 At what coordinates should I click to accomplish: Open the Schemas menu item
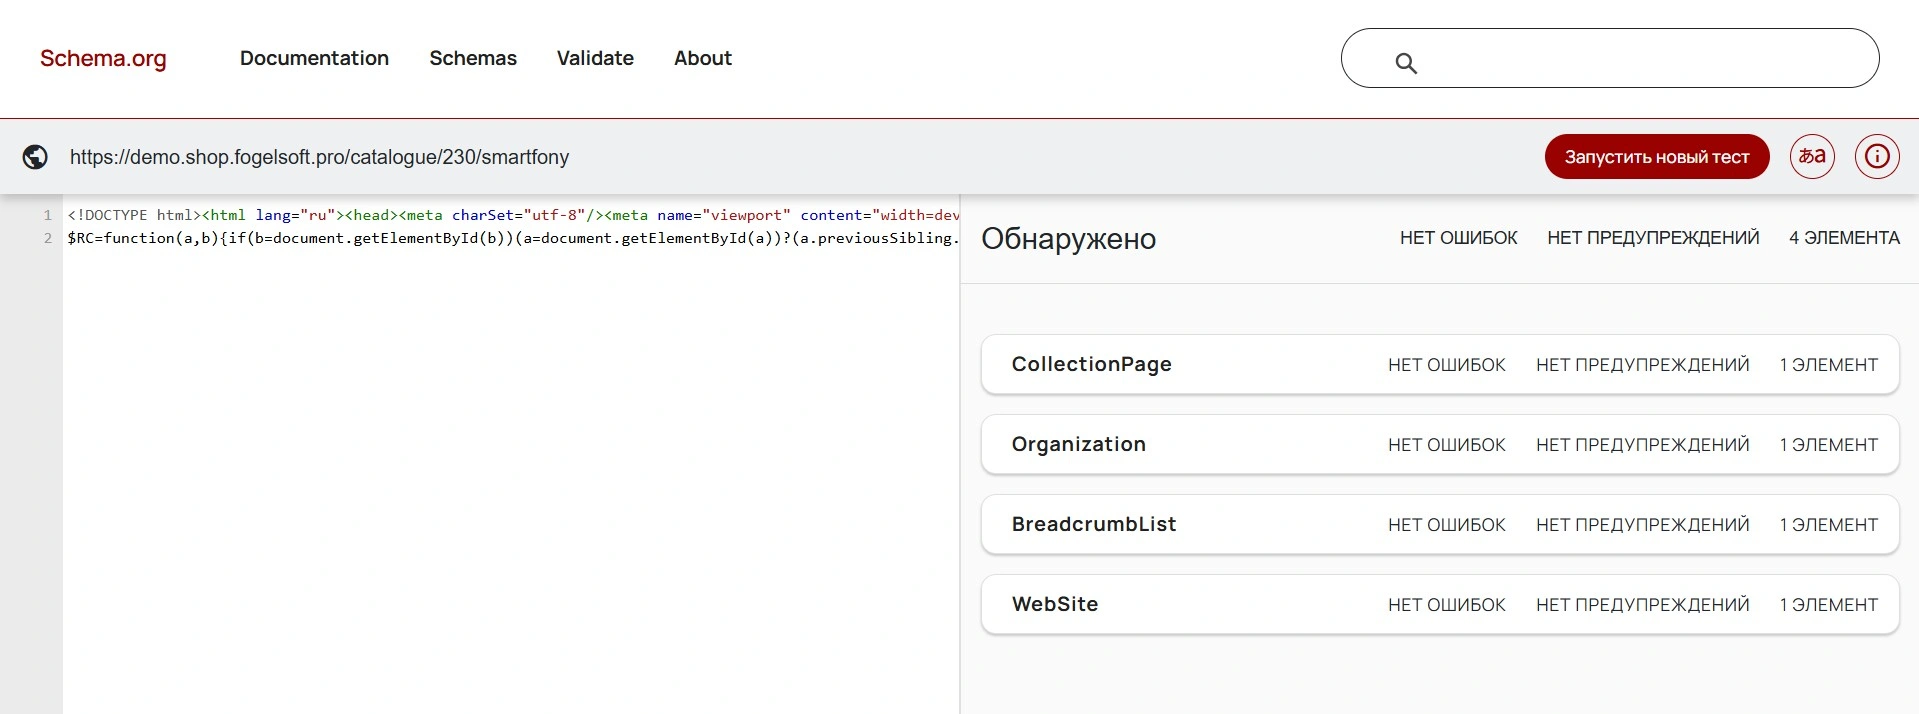click(x=473, y=58)
